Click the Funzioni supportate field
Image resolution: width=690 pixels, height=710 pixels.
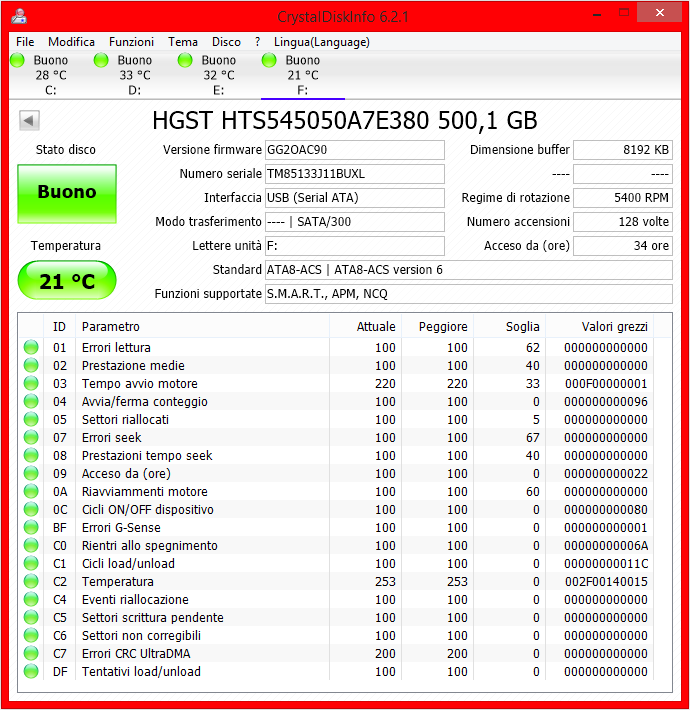[x=469, y=294]
